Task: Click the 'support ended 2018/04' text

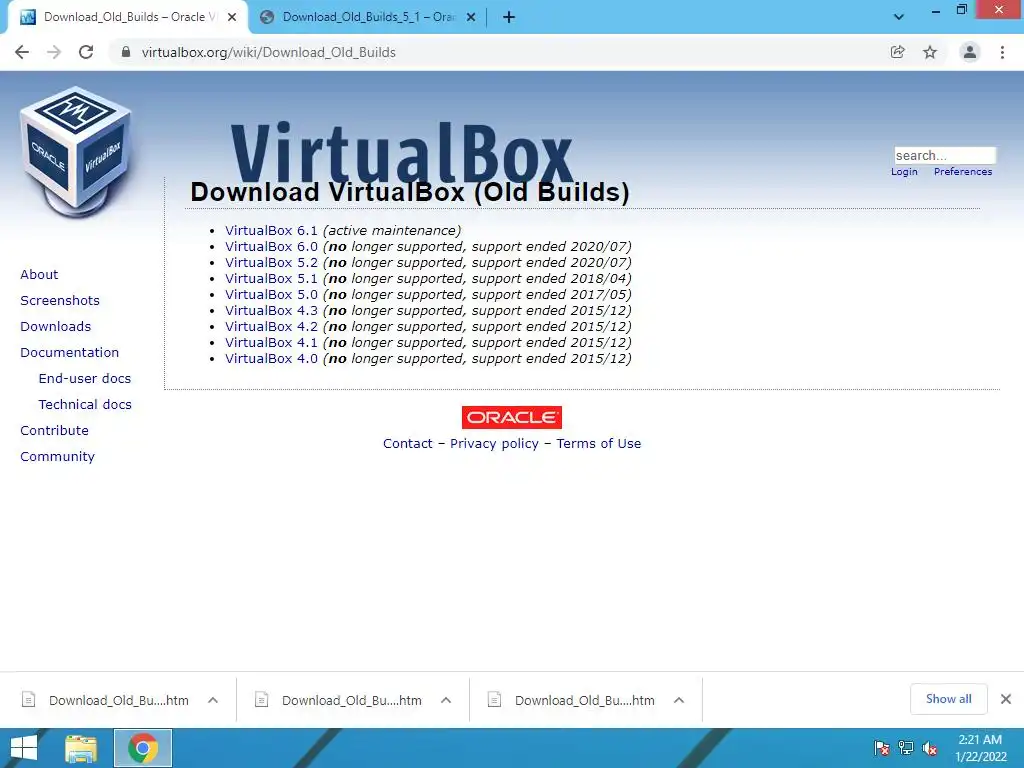Action: click(550, 279)
